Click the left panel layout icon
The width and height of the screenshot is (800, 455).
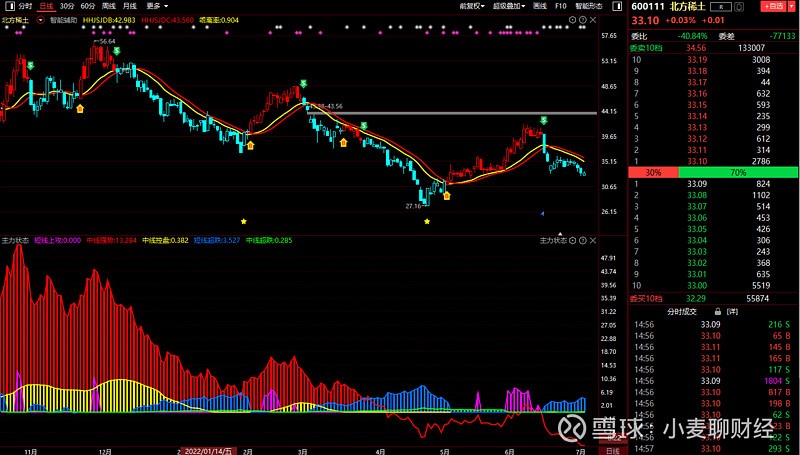click(x=9, y=6)
